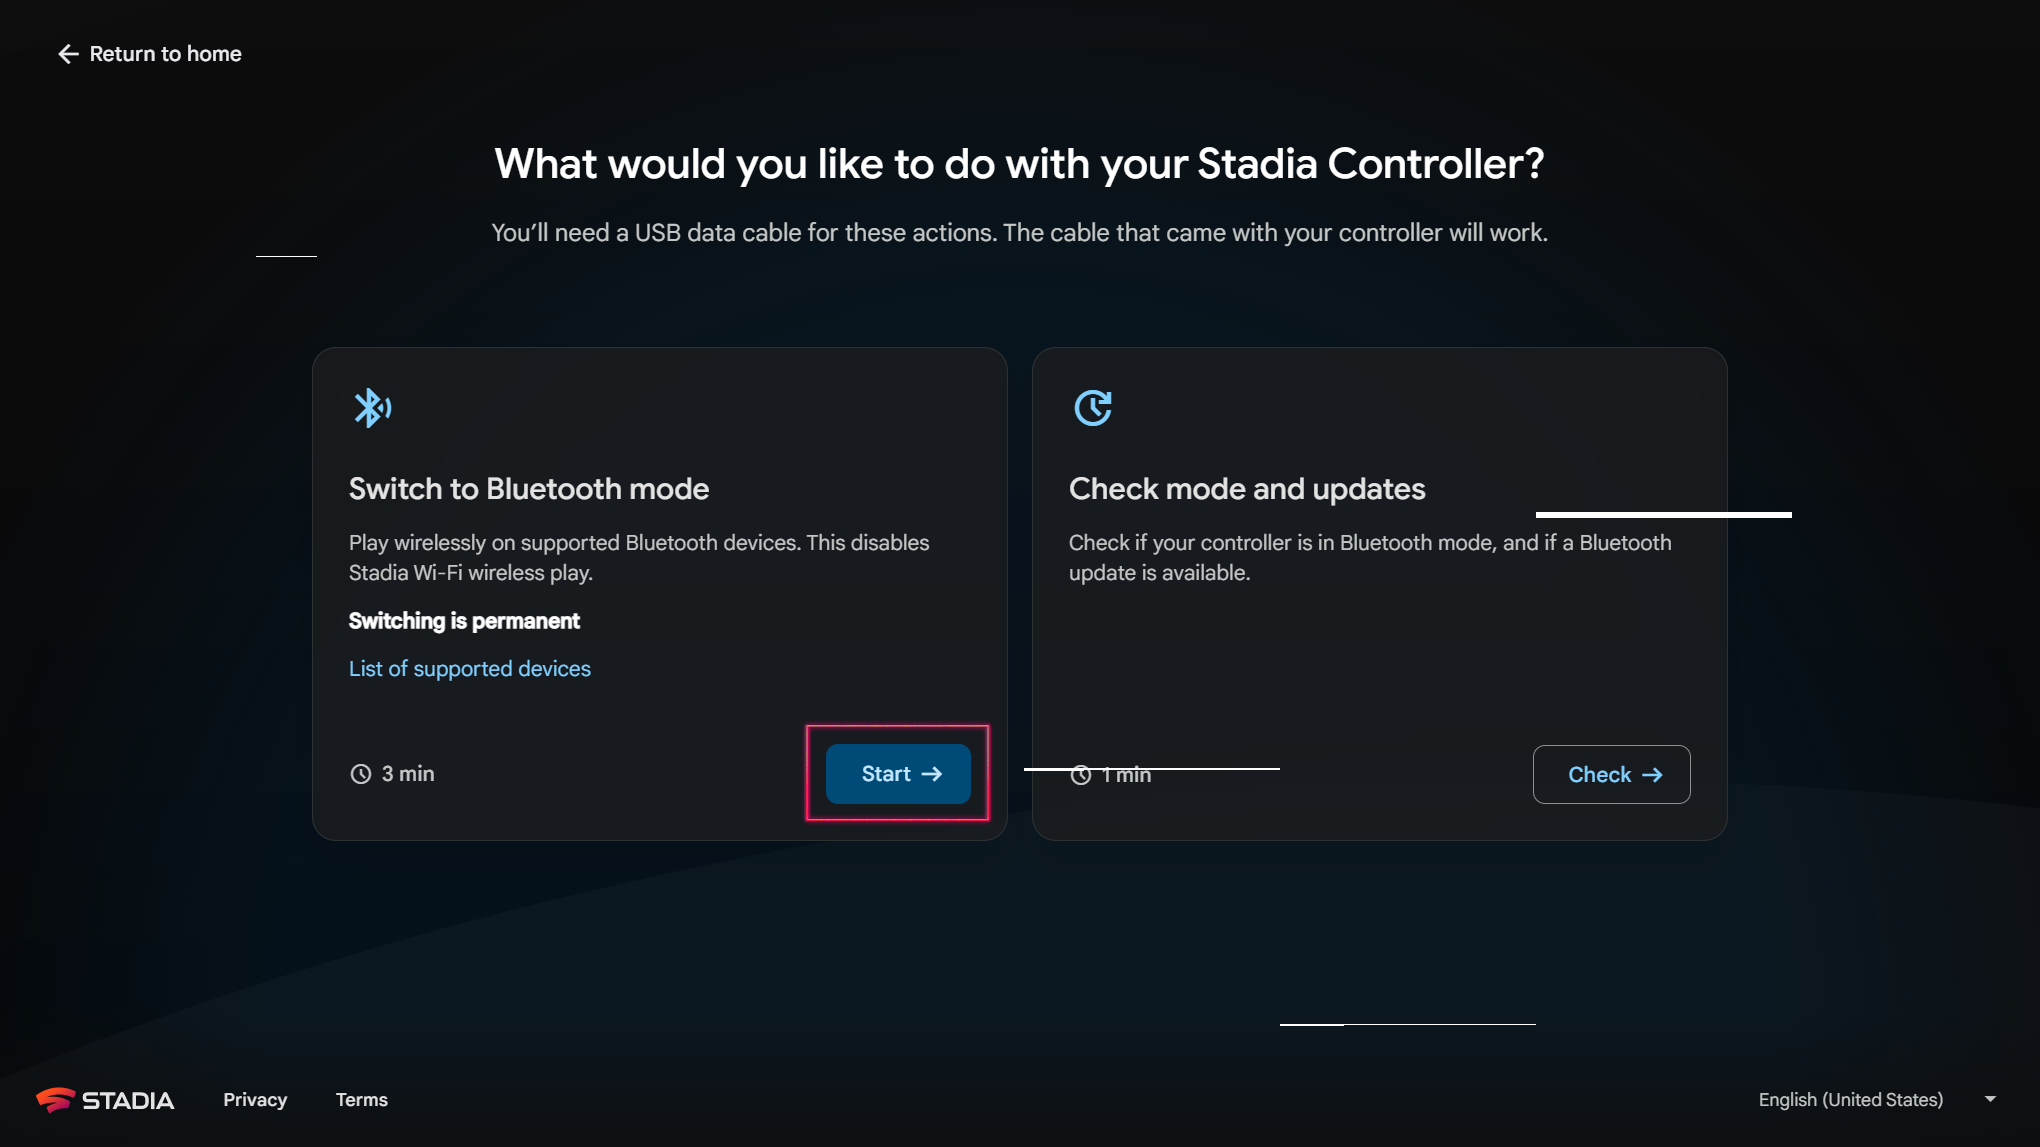Click the back arrow icon
This screenshot has height=1147, width=2040.
(x=68, y=54)
